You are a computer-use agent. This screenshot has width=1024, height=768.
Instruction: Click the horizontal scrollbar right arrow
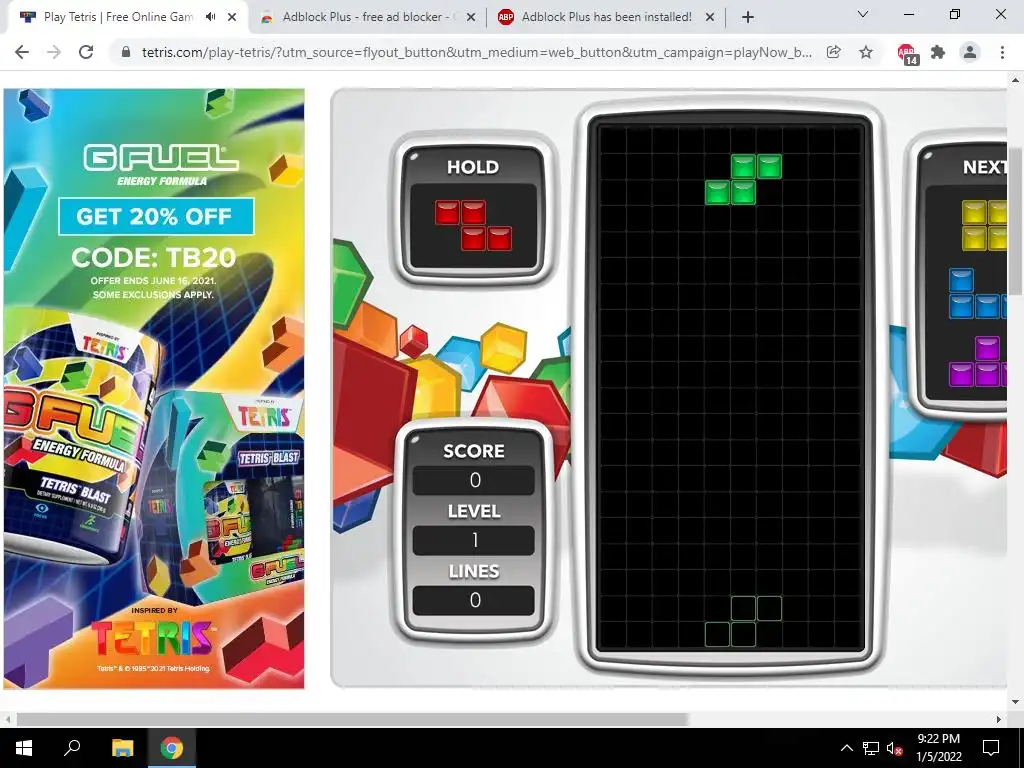coord(999,719)
